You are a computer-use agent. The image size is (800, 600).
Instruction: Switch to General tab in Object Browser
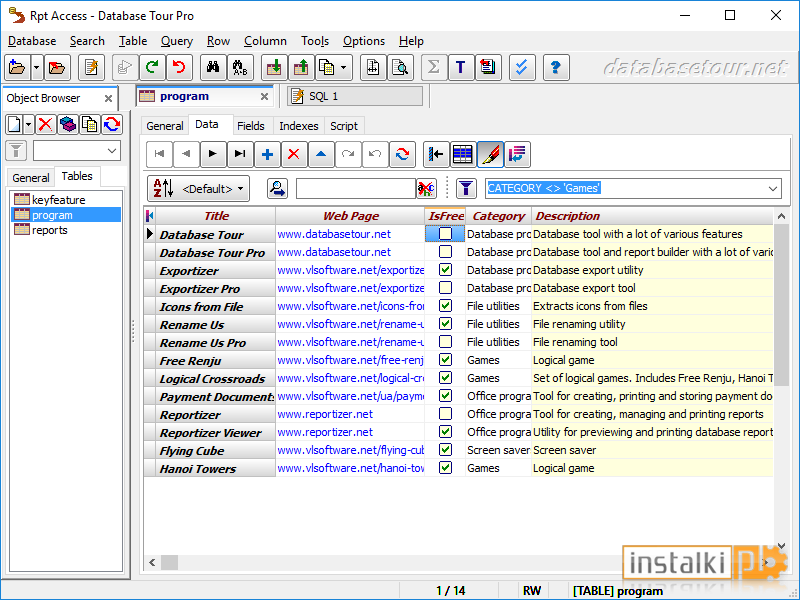pyautogui.click(x=31, y=178)
